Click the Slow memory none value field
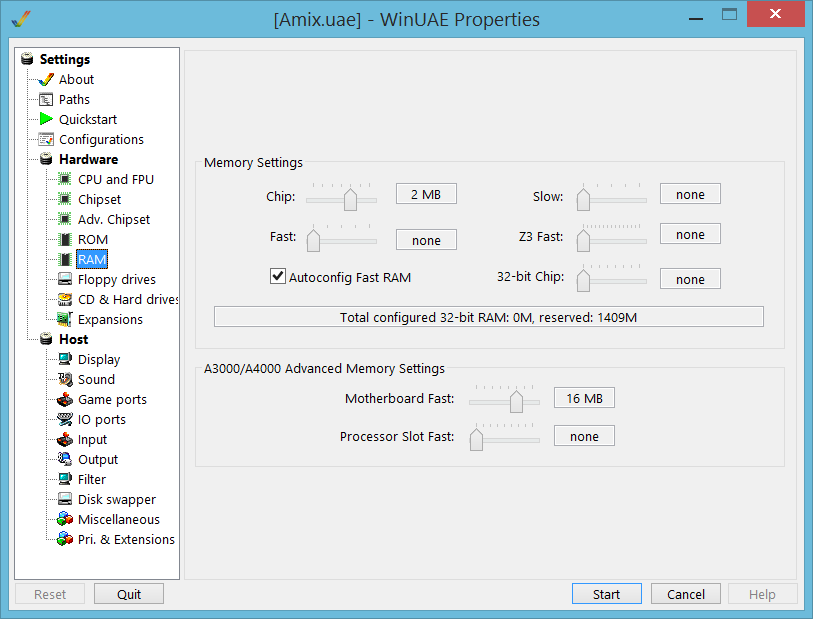The image size is (813, 619). coord(690,194)
